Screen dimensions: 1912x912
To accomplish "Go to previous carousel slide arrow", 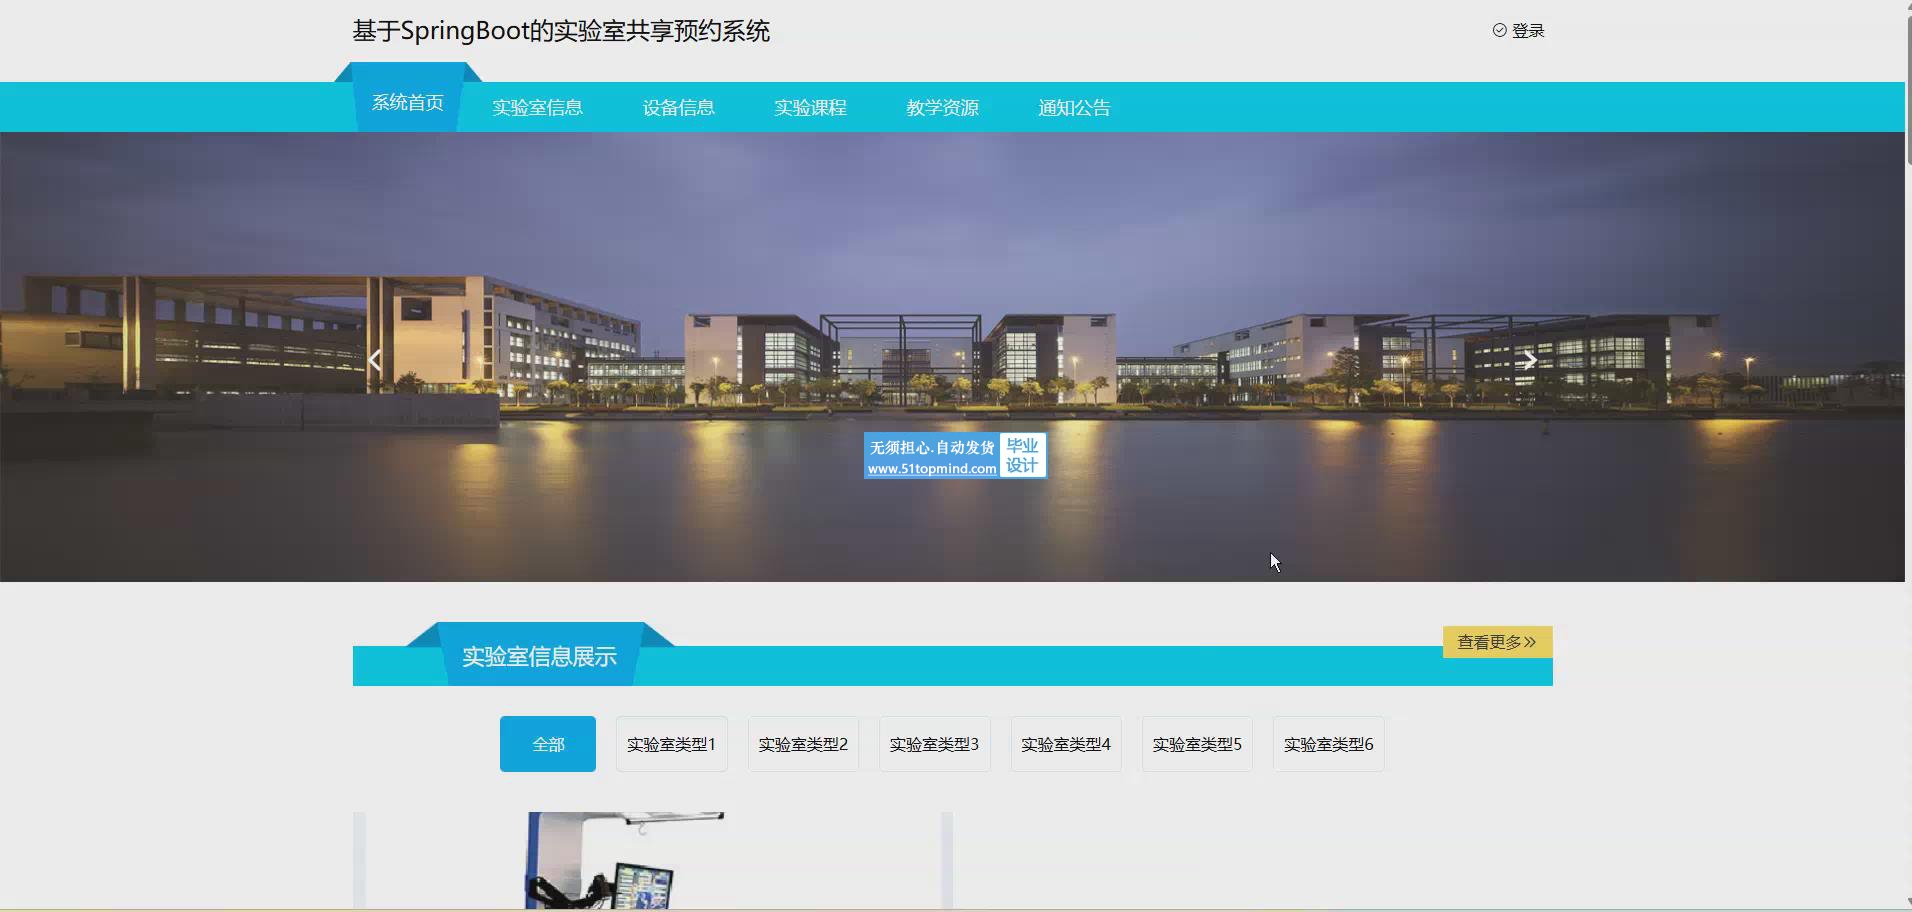I will pyautogui.click(x=375, y=360).
